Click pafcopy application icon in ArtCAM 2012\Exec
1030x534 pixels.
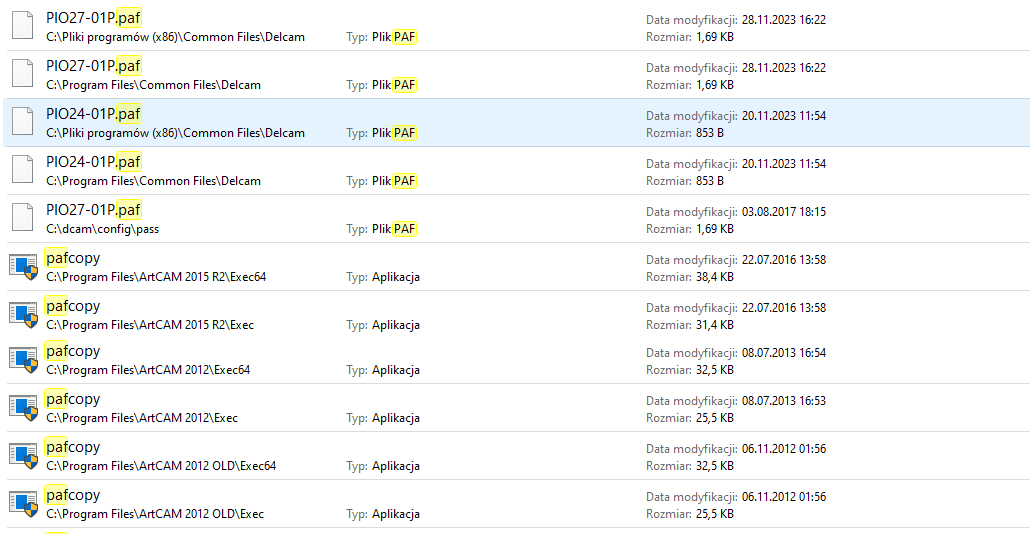[23, 408]
